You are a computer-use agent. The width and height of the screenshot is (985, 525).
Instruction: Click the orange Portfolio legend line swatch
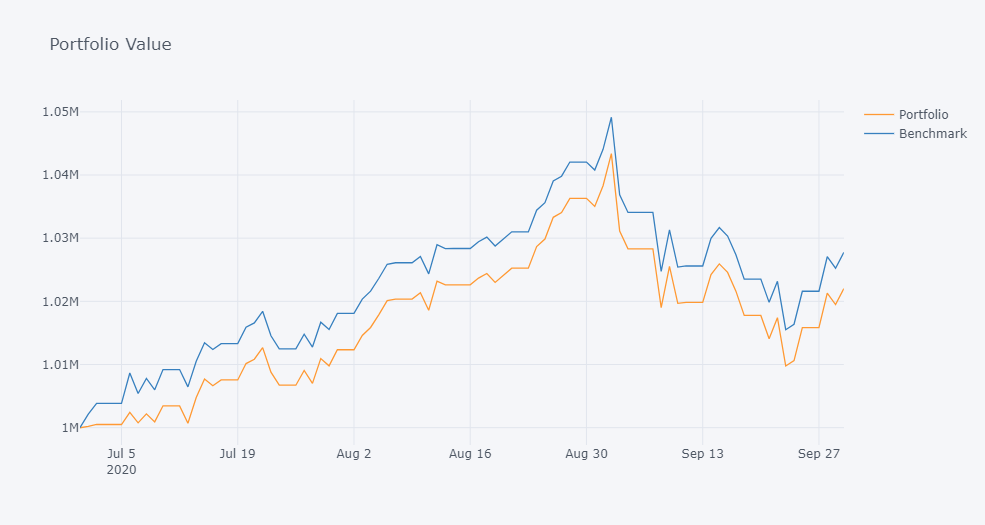click(x=878, y=114)
